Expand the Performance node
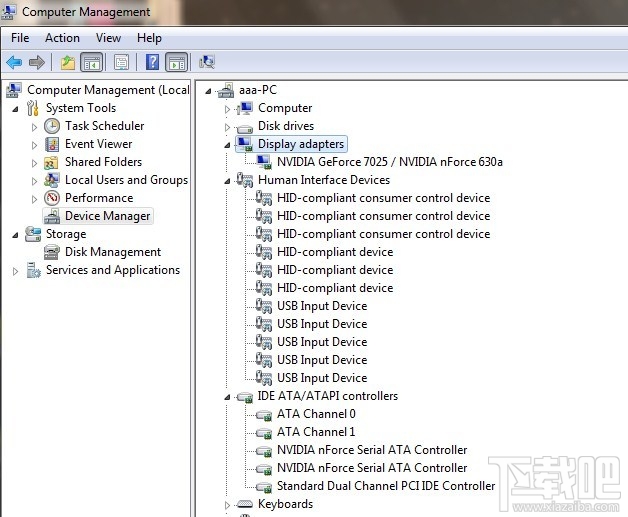 pos(34,199)
